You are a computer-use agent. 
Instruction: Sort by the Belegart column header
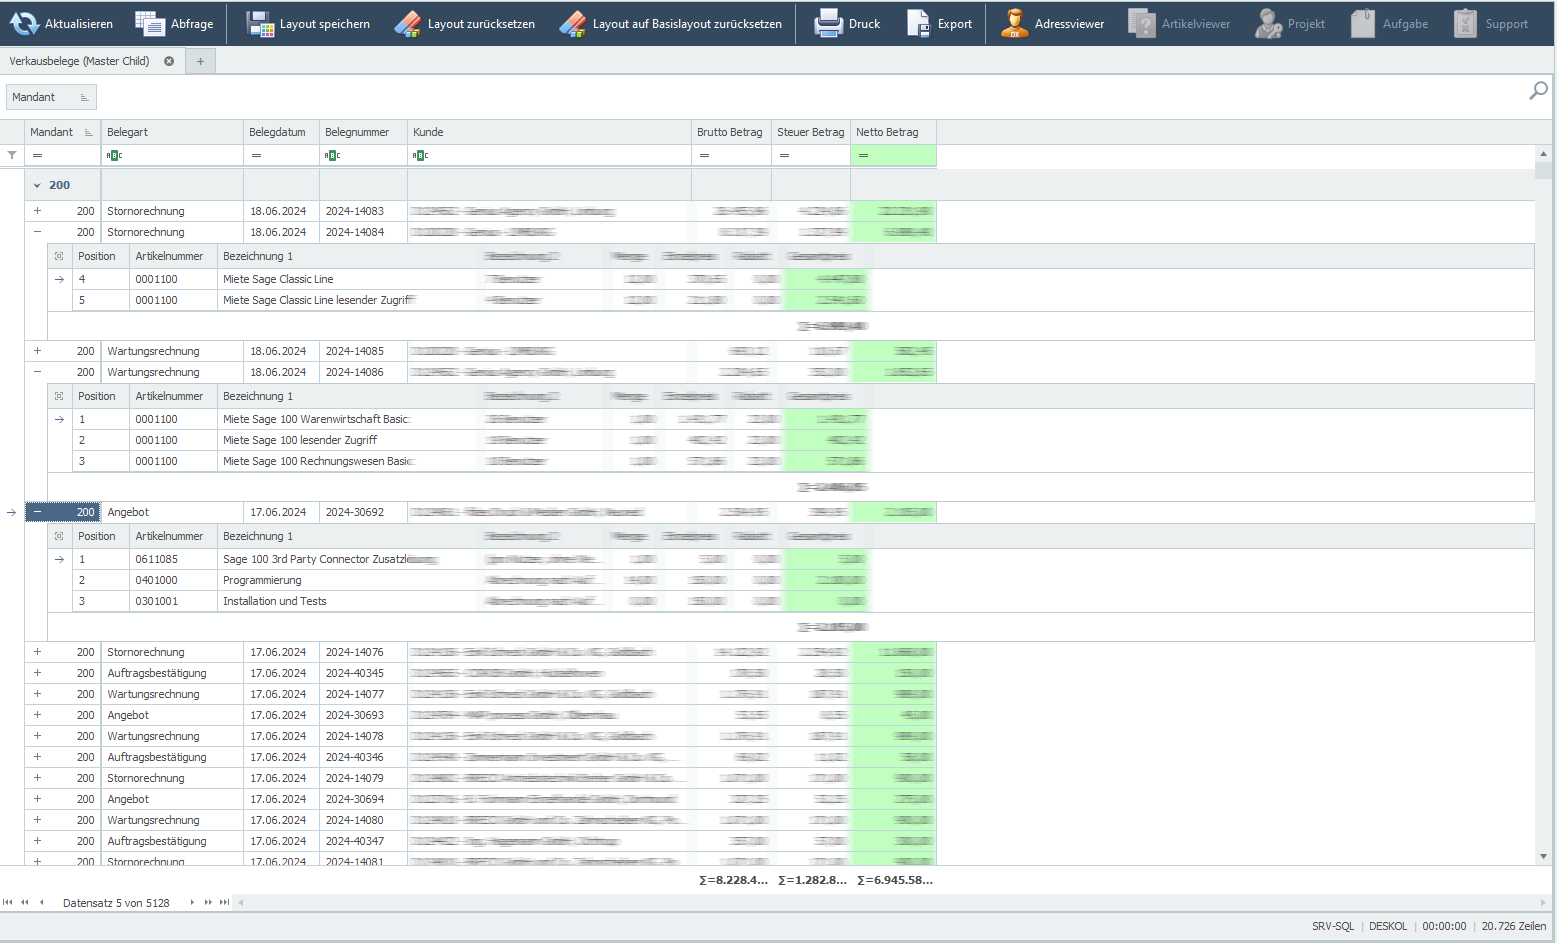[x=172, y=132]
